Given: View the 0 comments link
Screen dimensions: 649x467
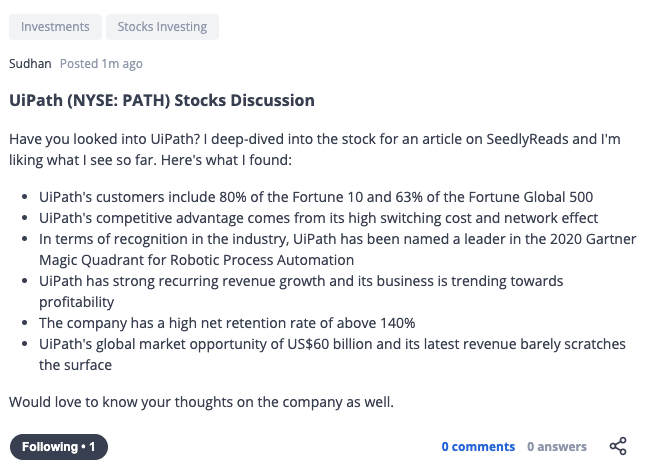Looking at the screenshot, I should pos(478,447).
